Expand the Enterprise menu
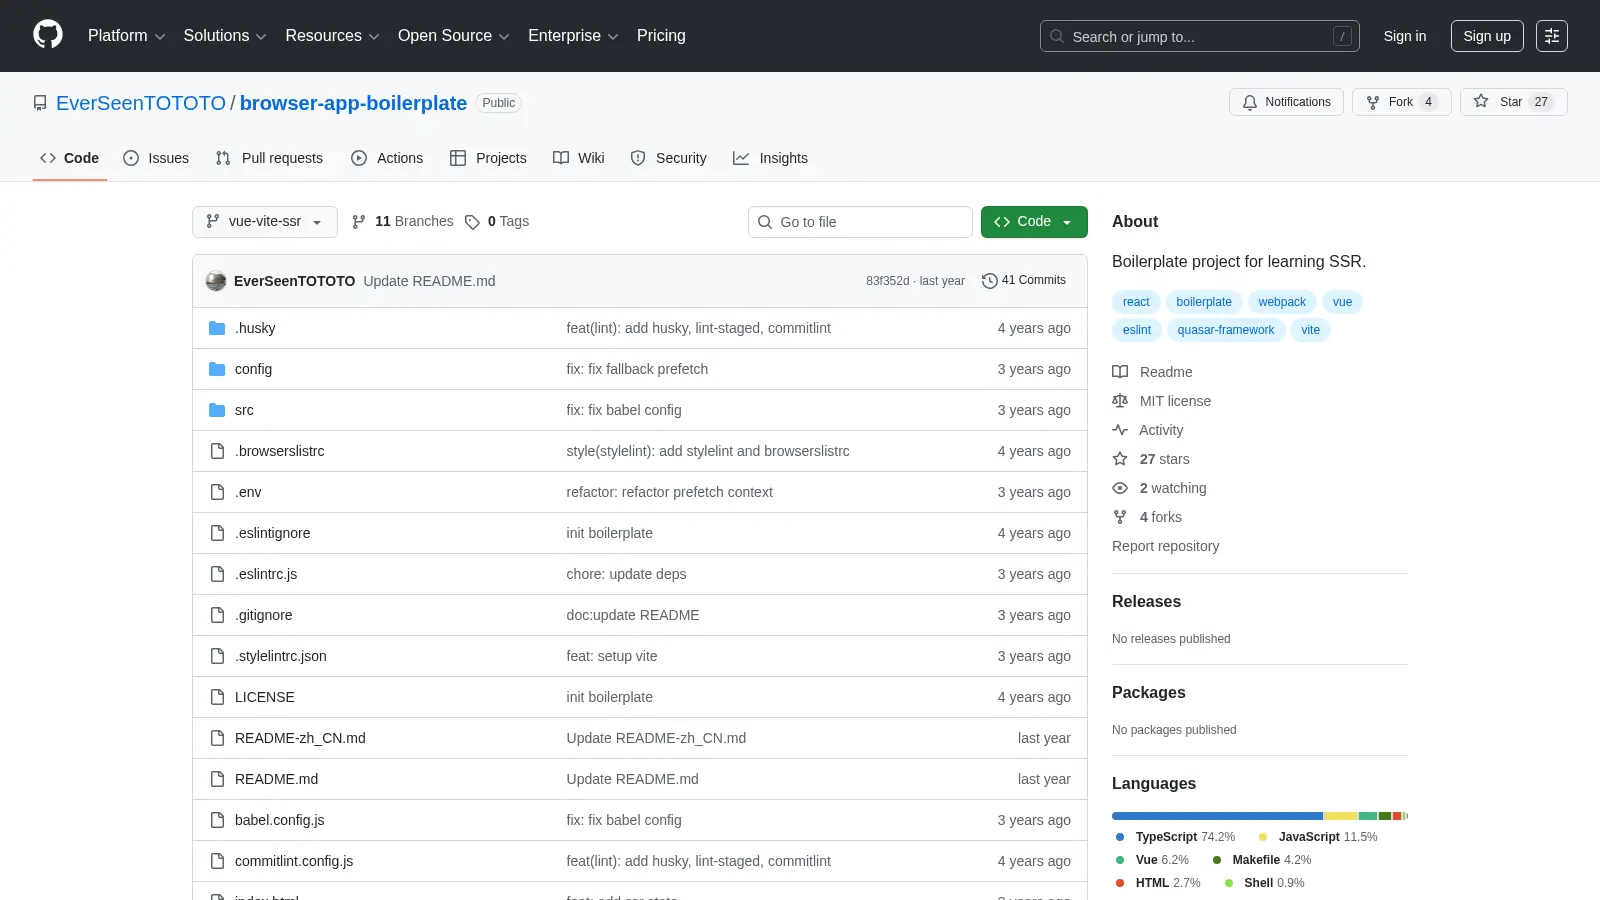The width and height of the screenshot is (1600, 900). pyautogui.click(x=573, y=36)
